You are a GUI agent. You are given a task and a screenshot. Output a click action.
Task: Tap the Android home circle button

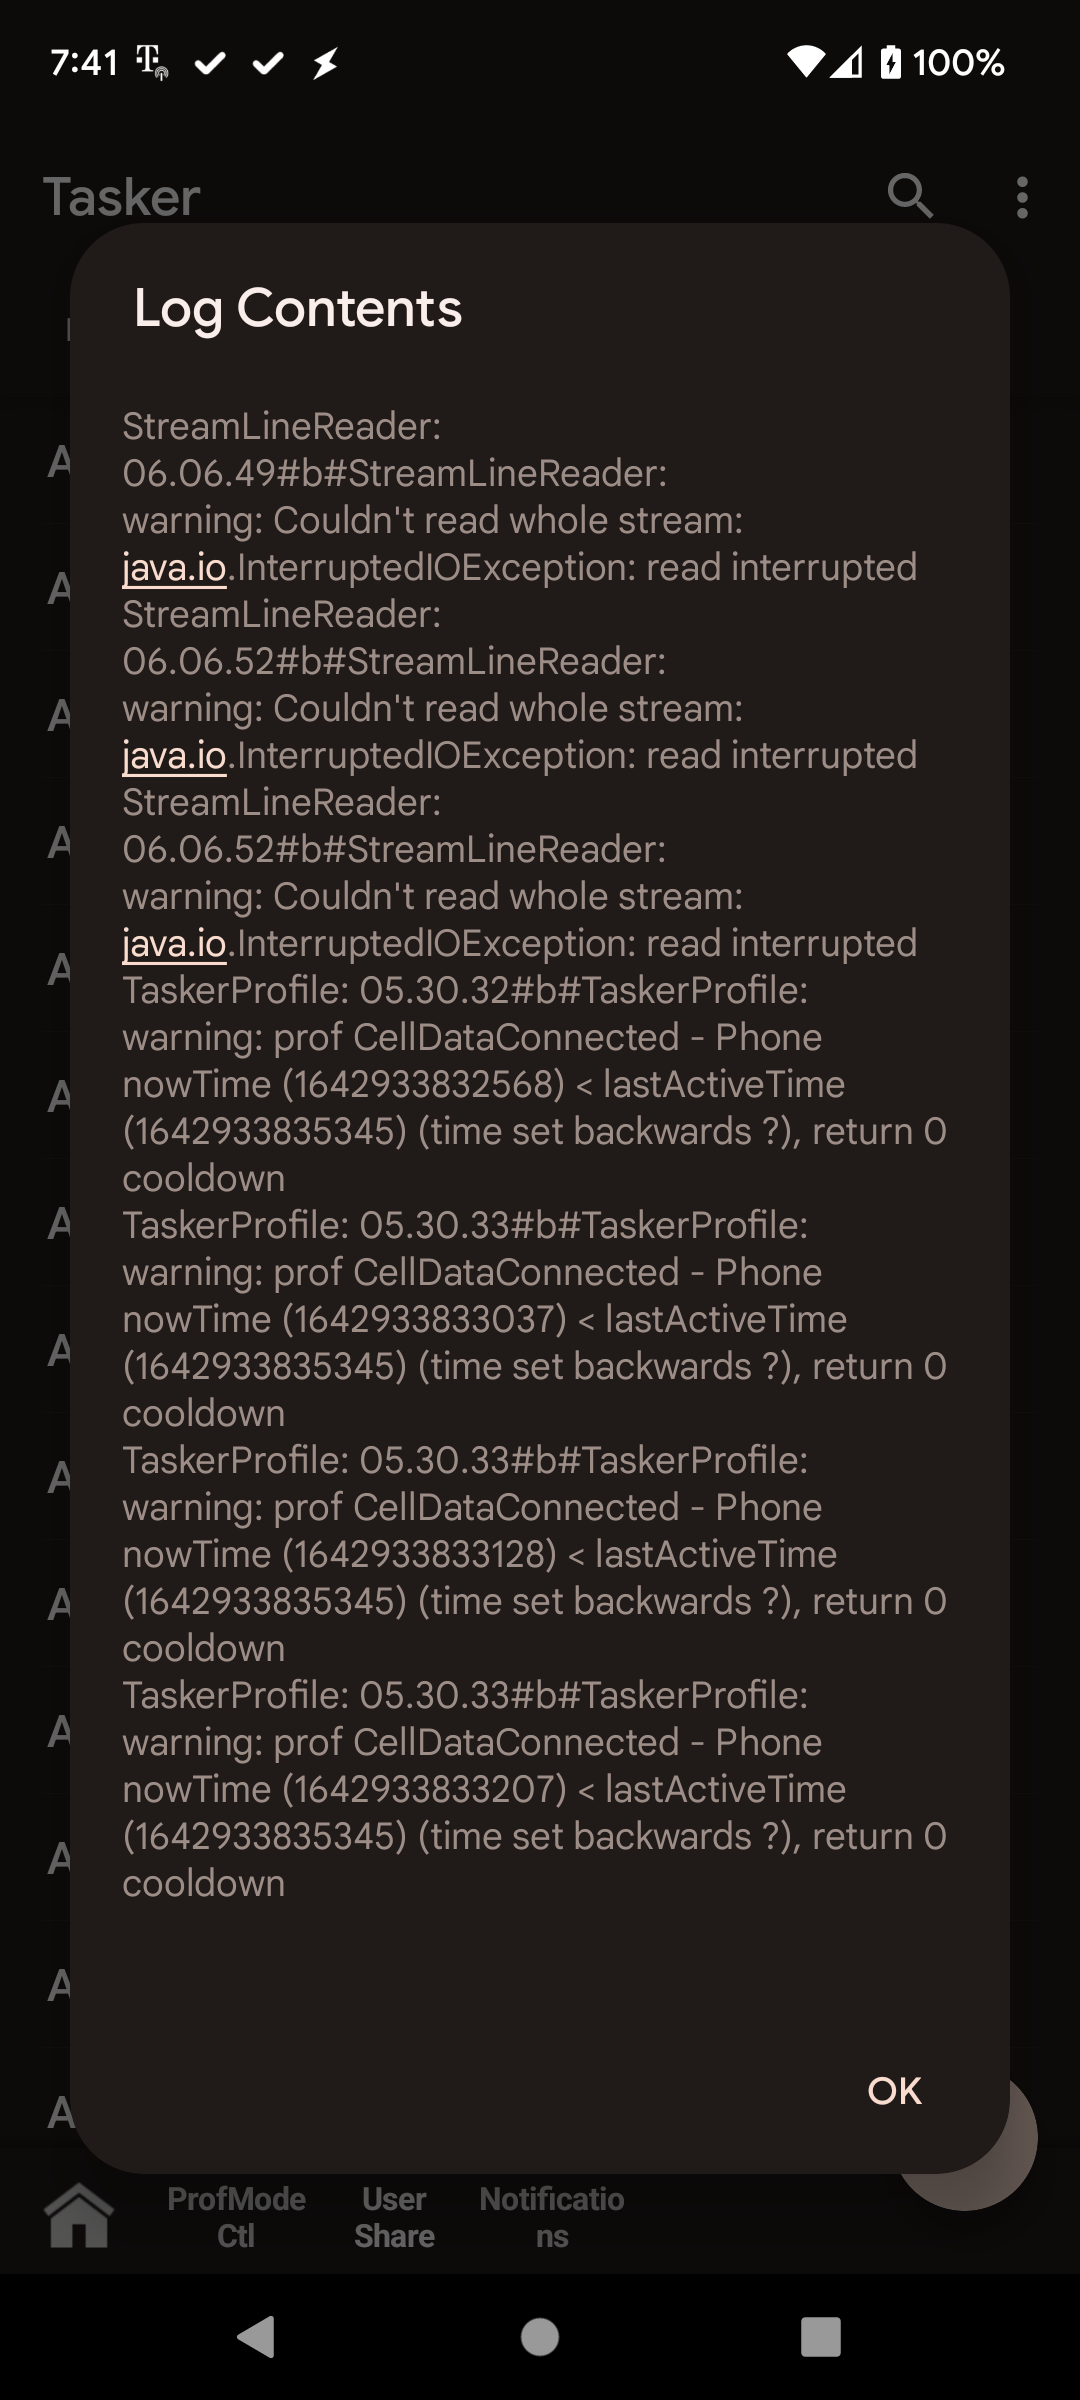coord(540,2337)
